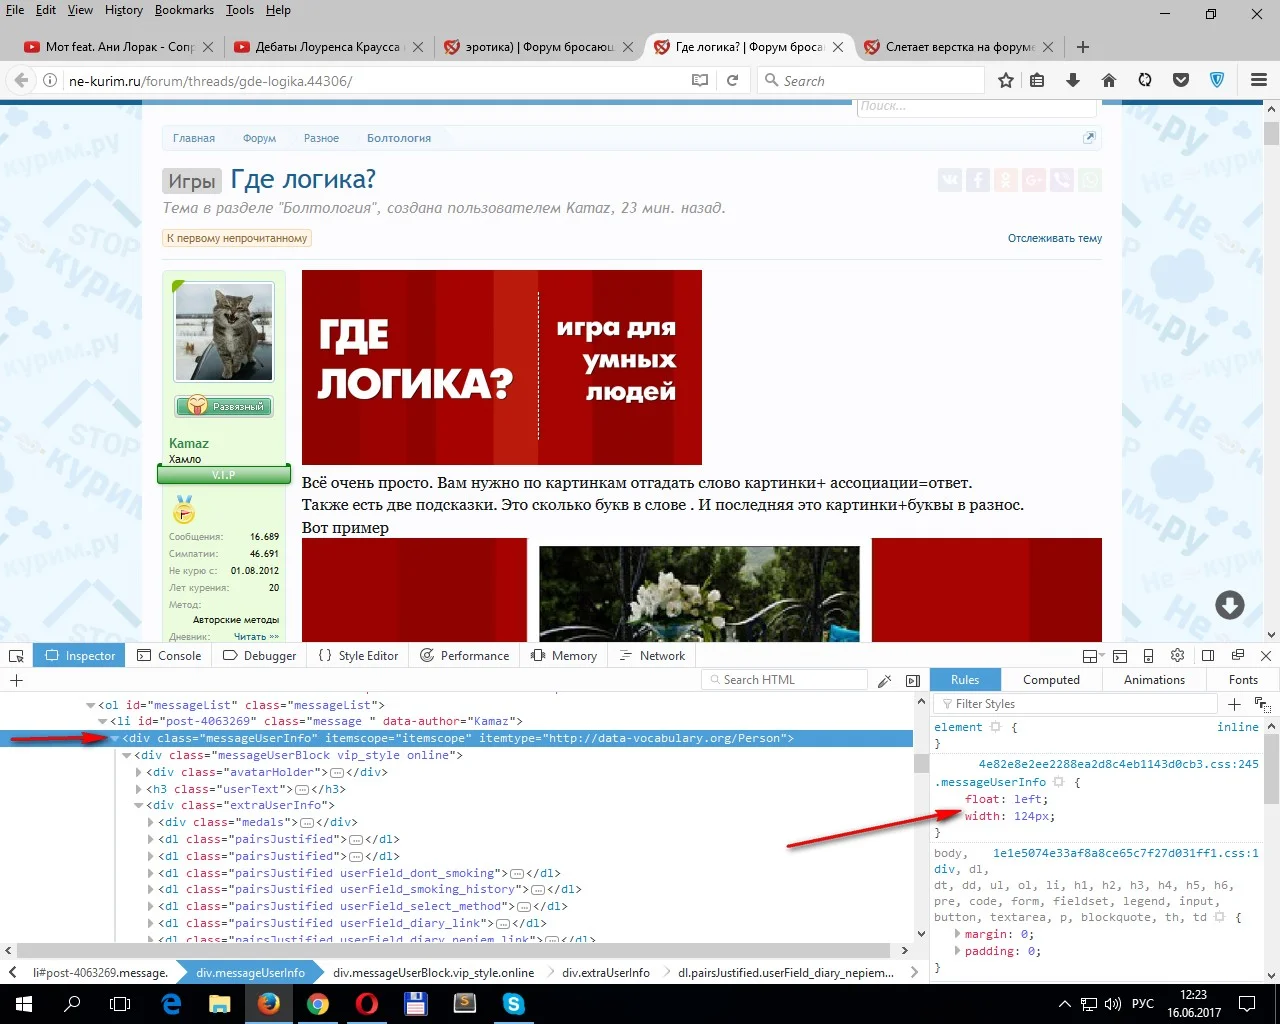Open the Downloads panel

(x=1073, y=80)
